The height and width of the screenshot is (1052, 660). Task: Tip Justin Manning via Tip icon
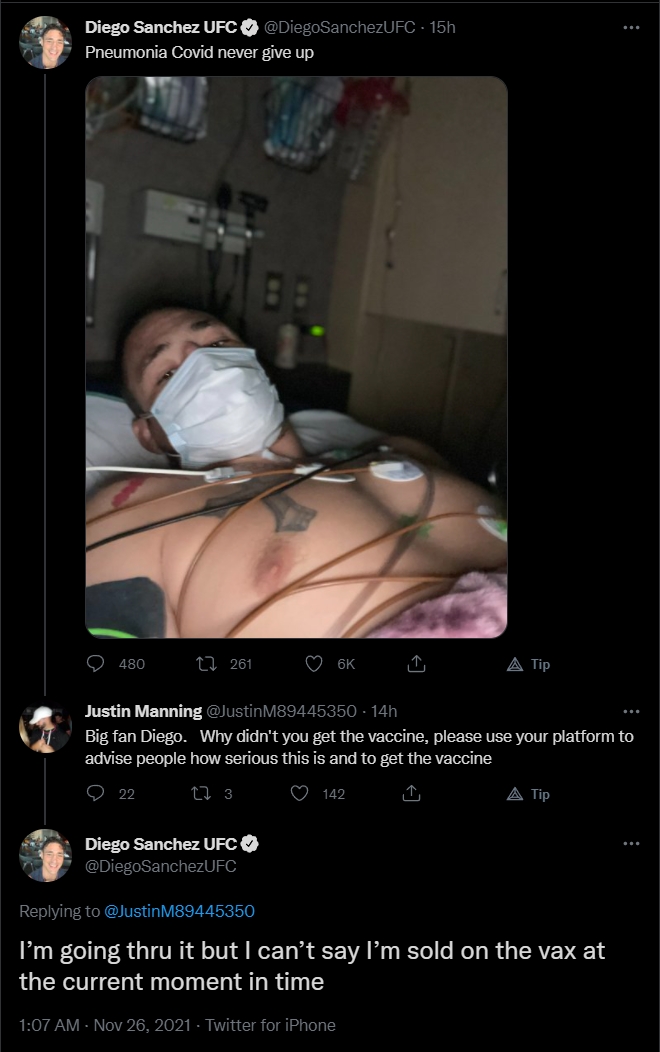[x=529, y=794]
